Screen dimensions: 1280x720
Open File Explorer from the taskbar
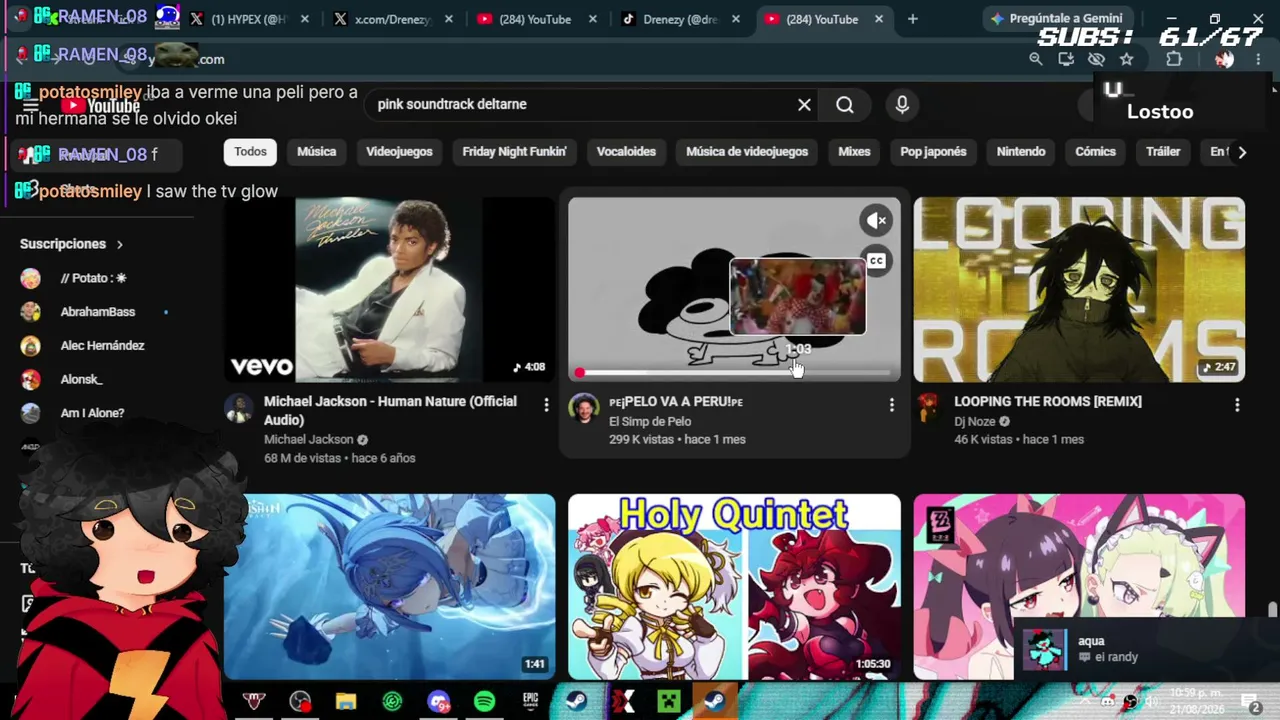click(346, 702)
